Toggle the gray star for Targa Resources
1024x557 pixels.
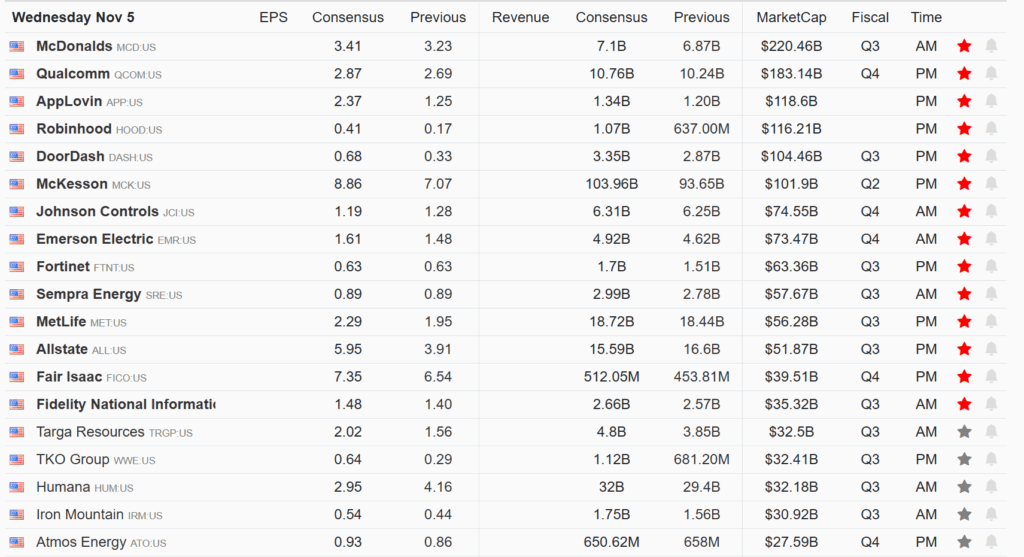click(964, 432)
